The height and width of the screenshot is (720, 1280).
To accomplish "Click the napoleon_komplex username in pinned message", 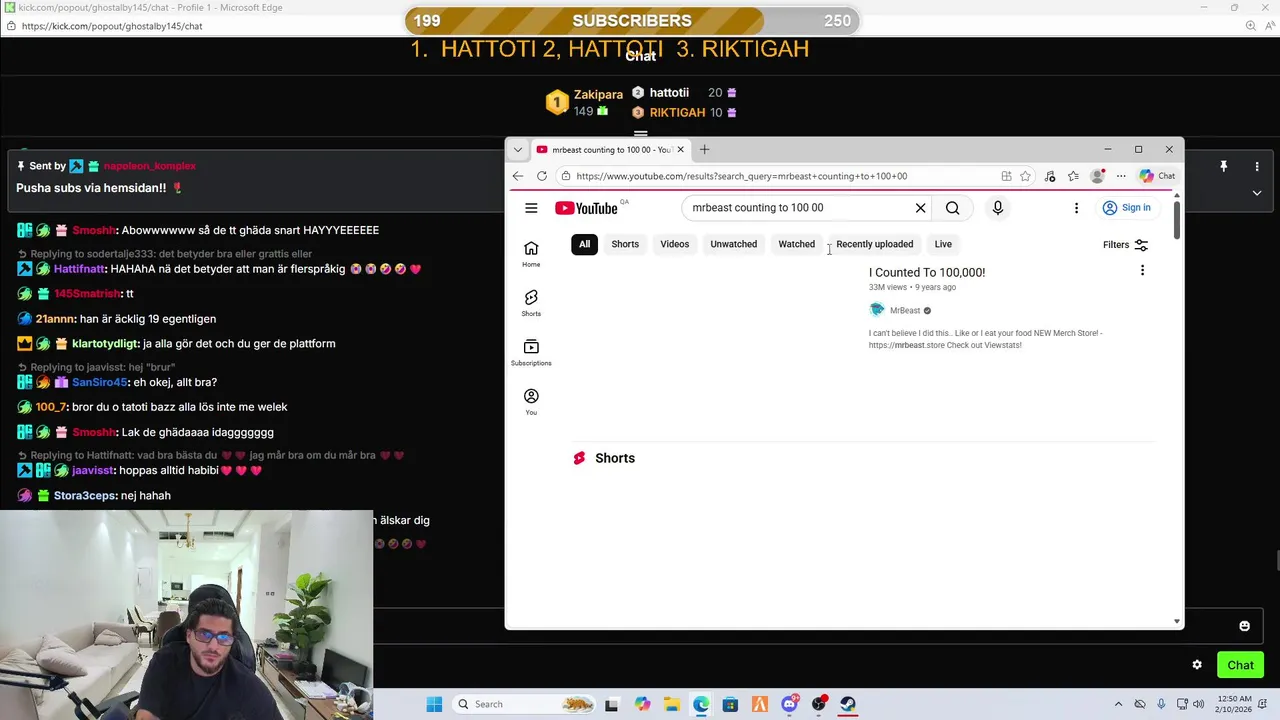I will click(149, 166).
